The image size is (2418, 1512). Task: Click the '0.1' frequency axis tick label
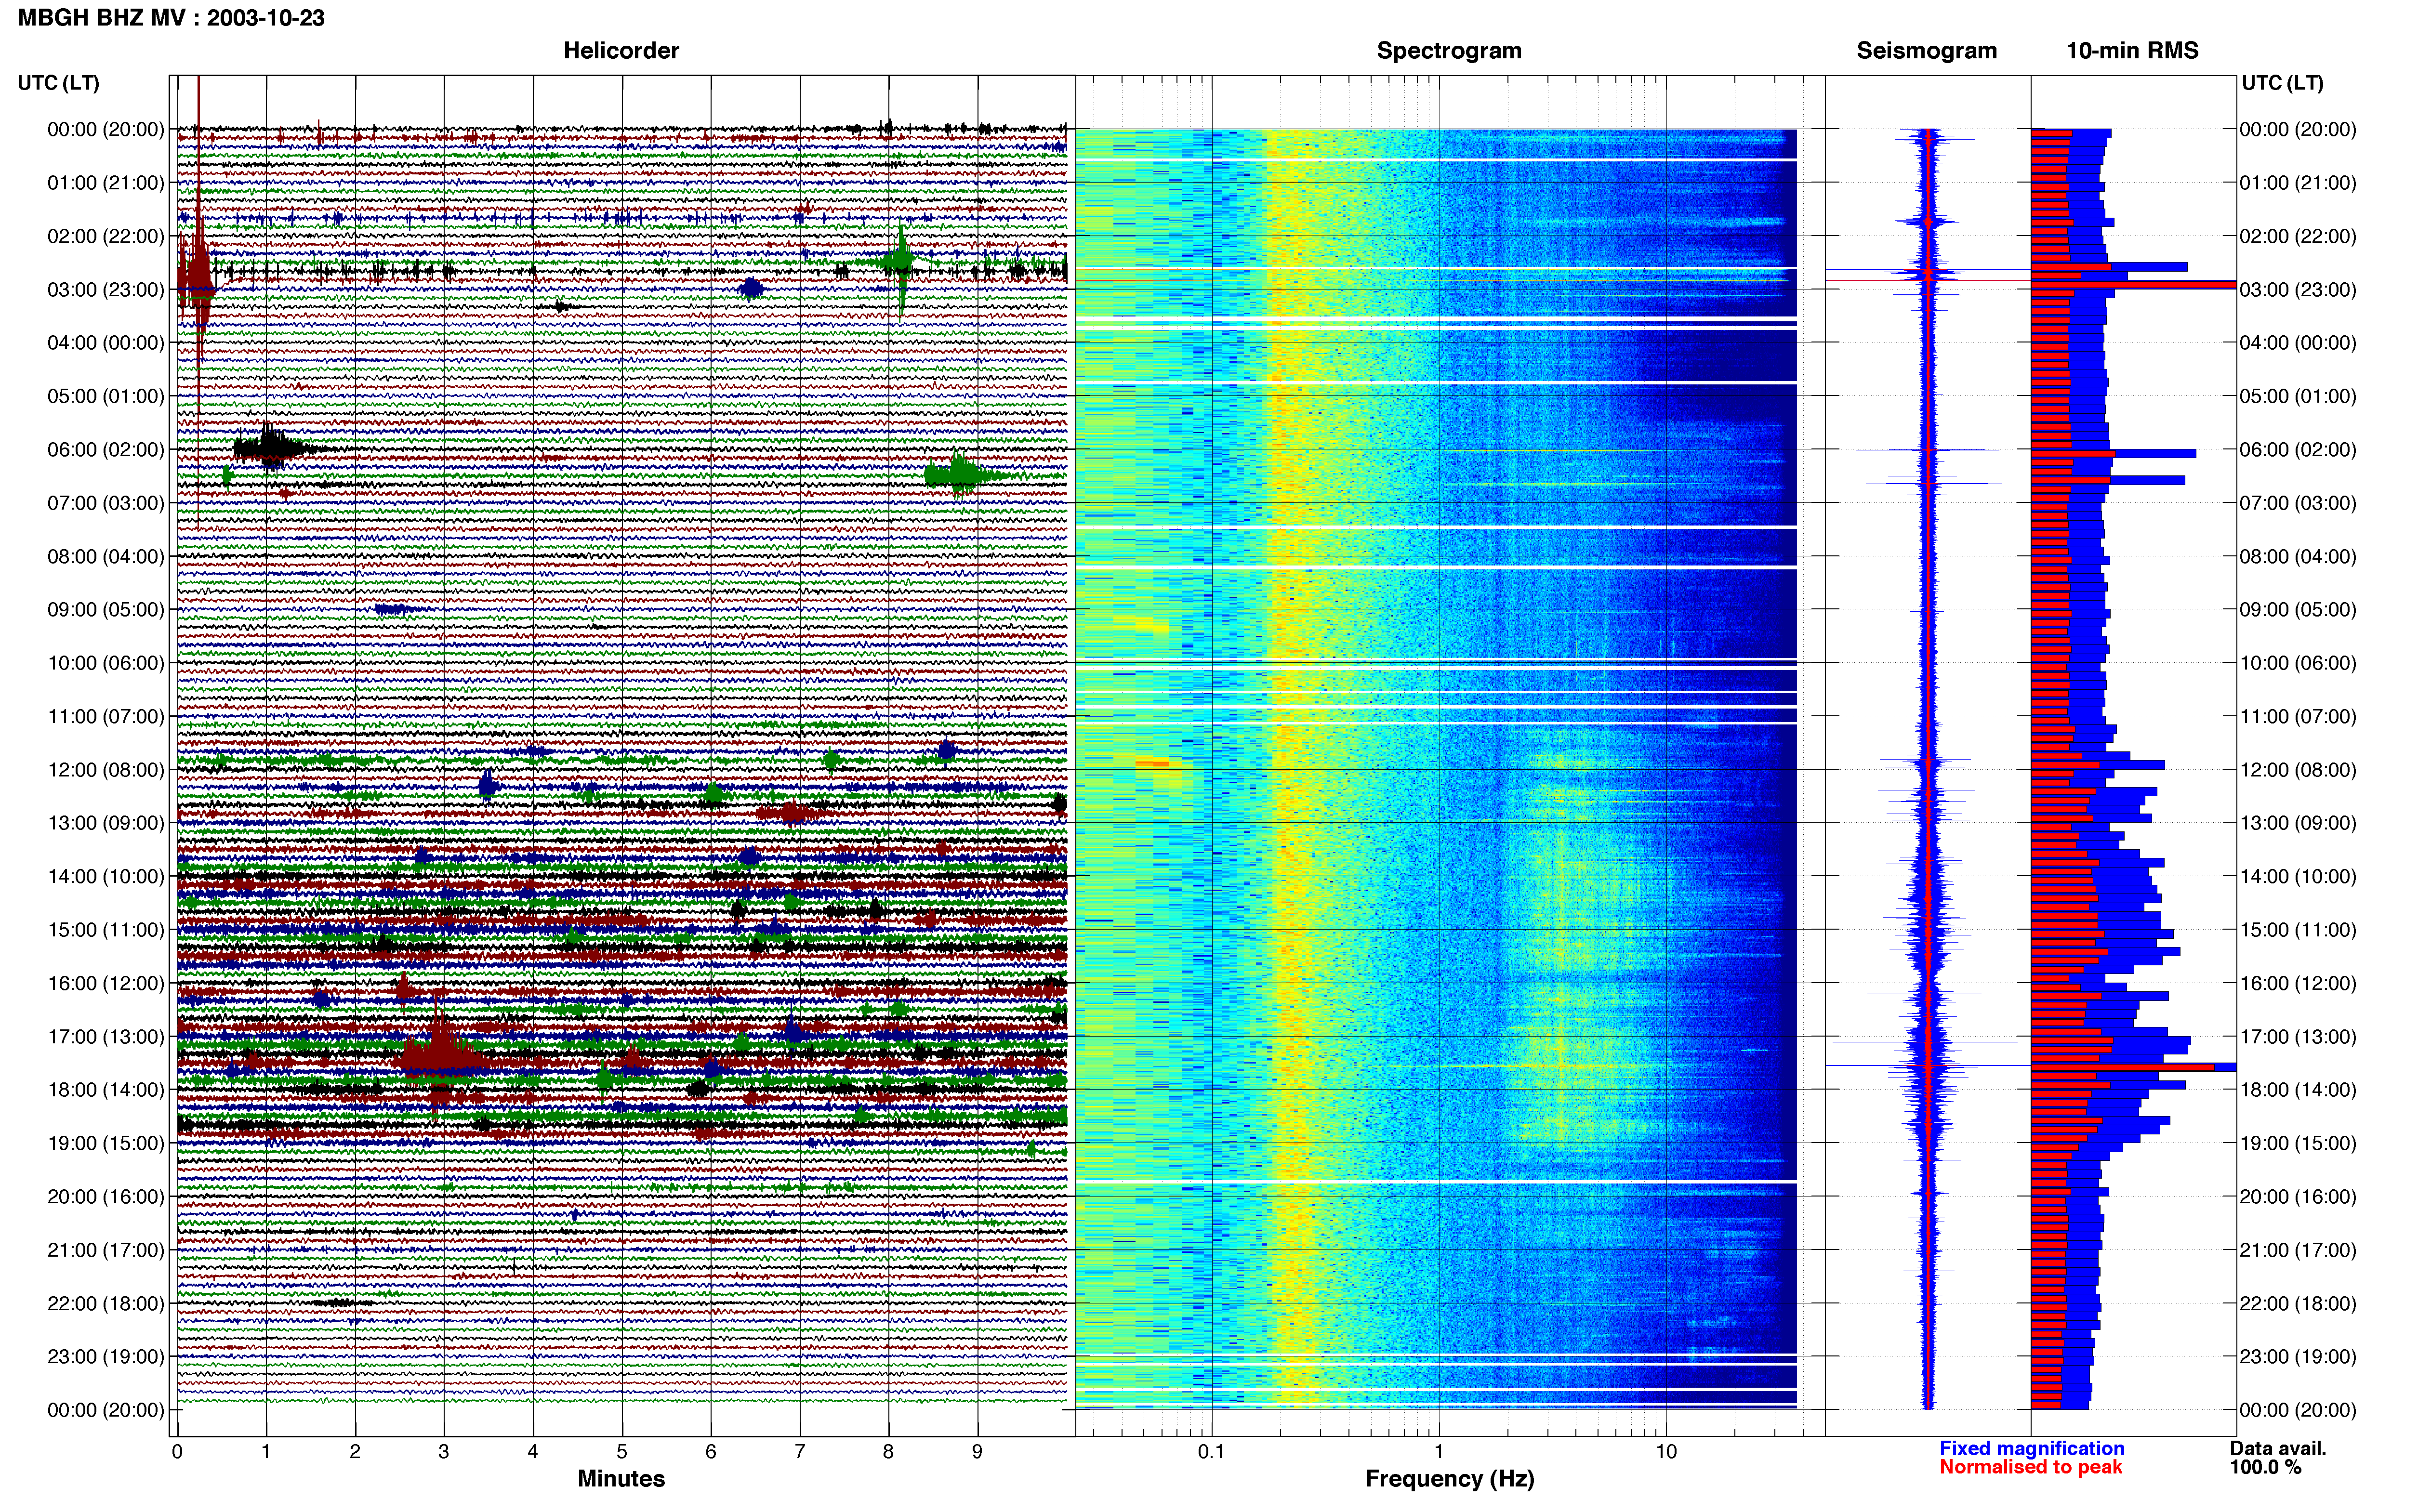tap(1211, 1452)
